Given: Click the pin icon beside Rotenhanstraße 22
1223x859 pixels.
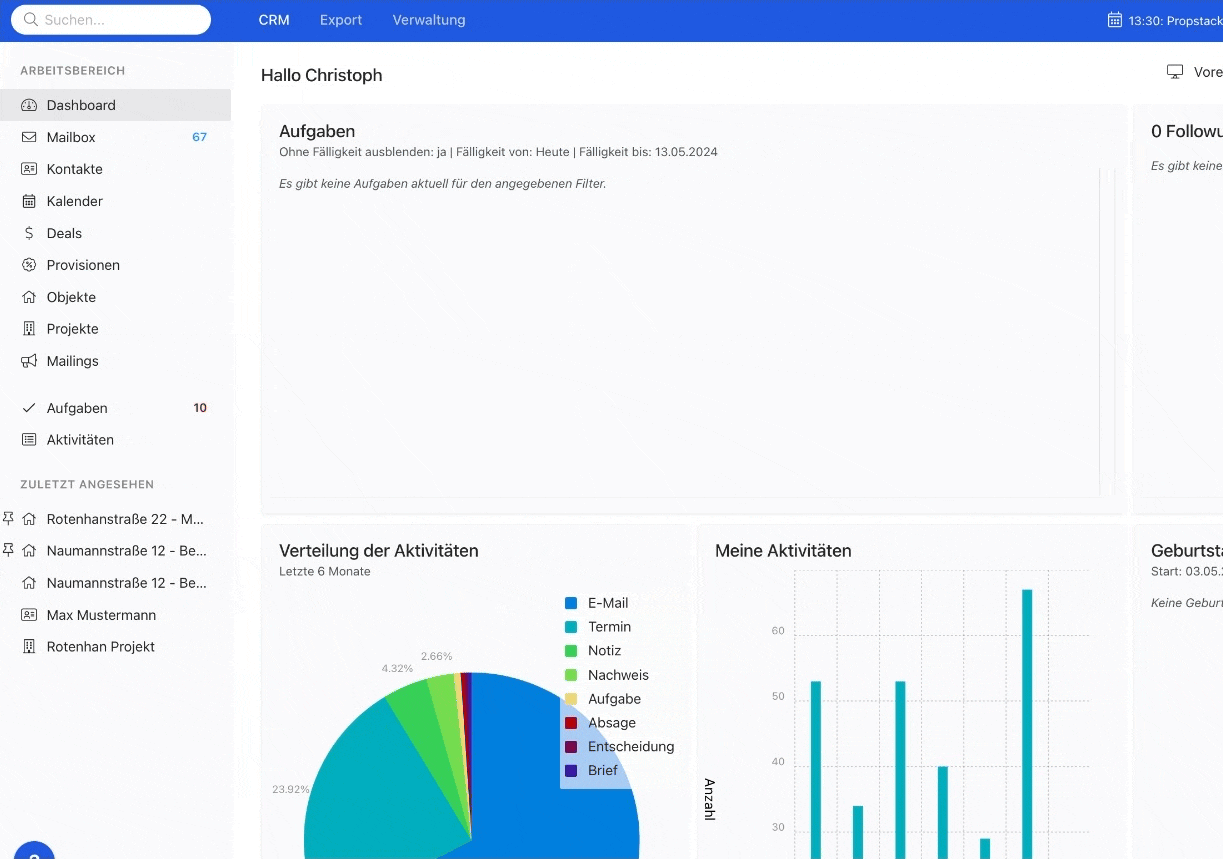Looking at the screenshot, I should pos(9,519).
